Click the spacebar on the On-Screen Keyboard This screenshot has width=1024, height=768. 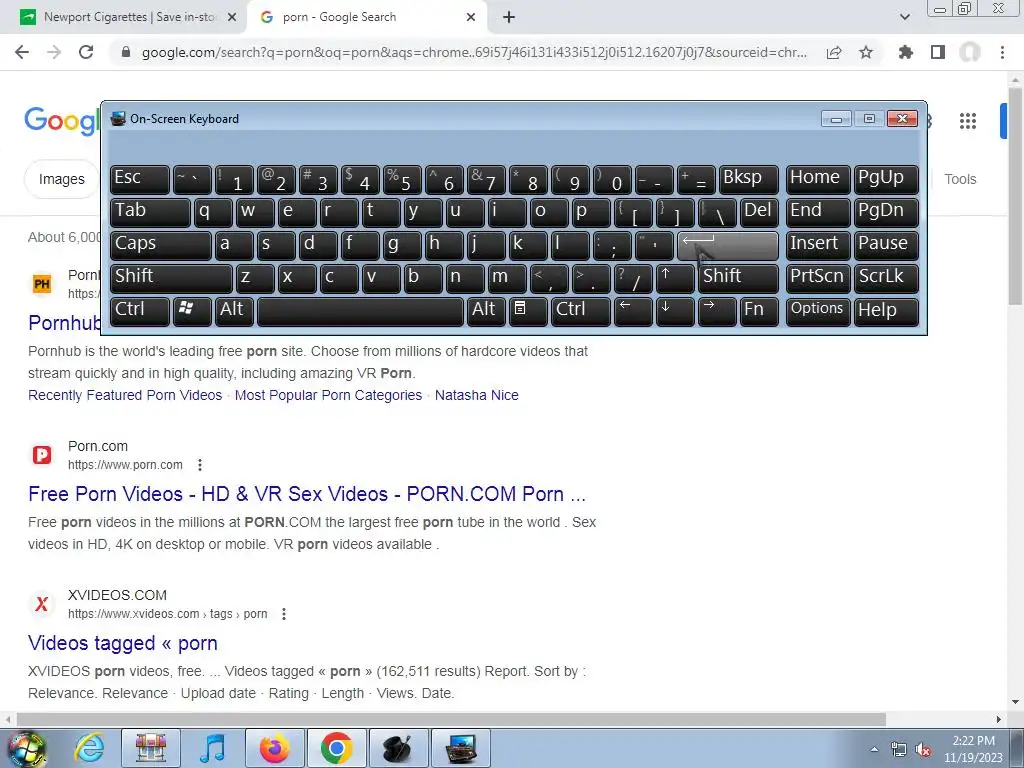tap(360, 312)
